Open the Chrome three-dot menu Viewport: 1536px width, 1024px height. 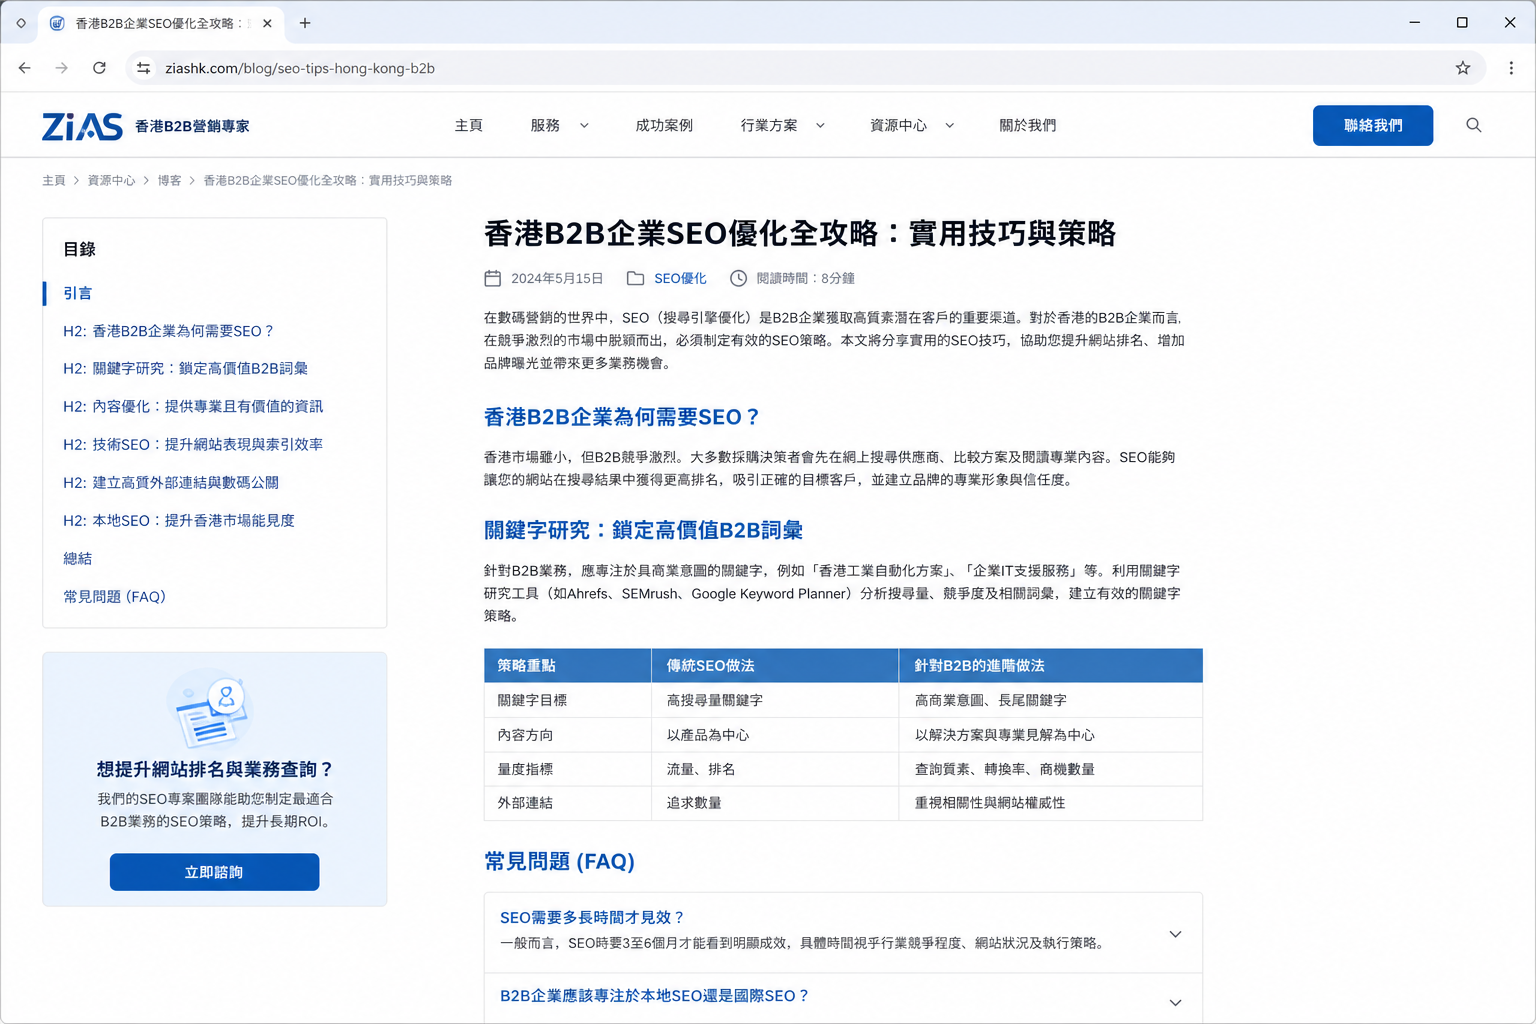coord(1511,68)
